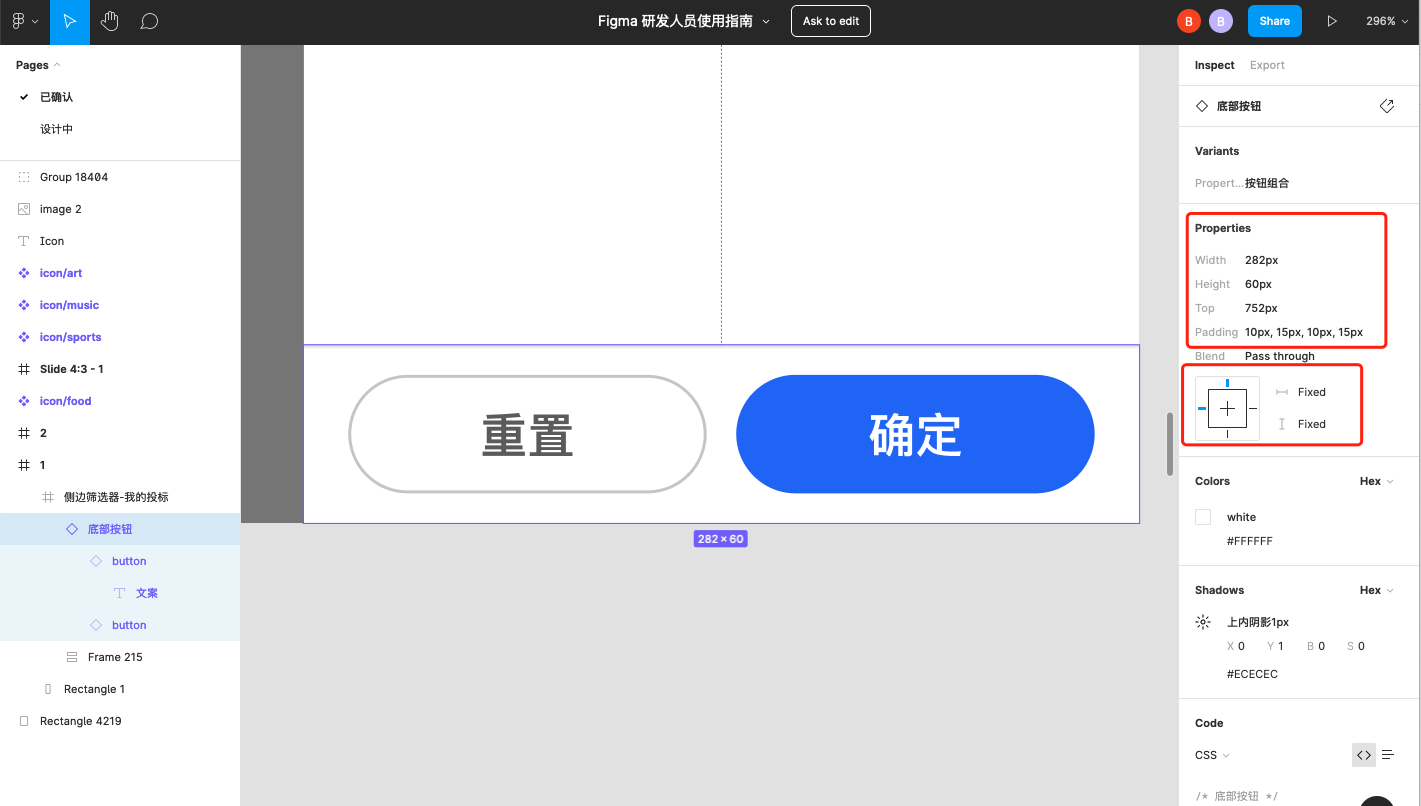Click the icon/food component icon
This screenshot has height=806, width=1421.
click(x=24, y=401)
